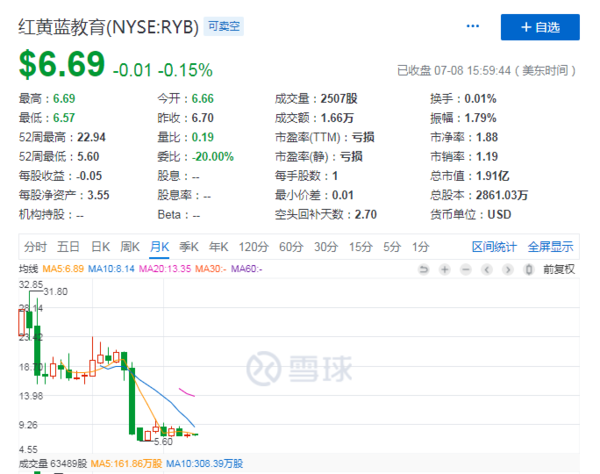Open the three-dot more options menu
600x474 pixels.
[473, 26]
